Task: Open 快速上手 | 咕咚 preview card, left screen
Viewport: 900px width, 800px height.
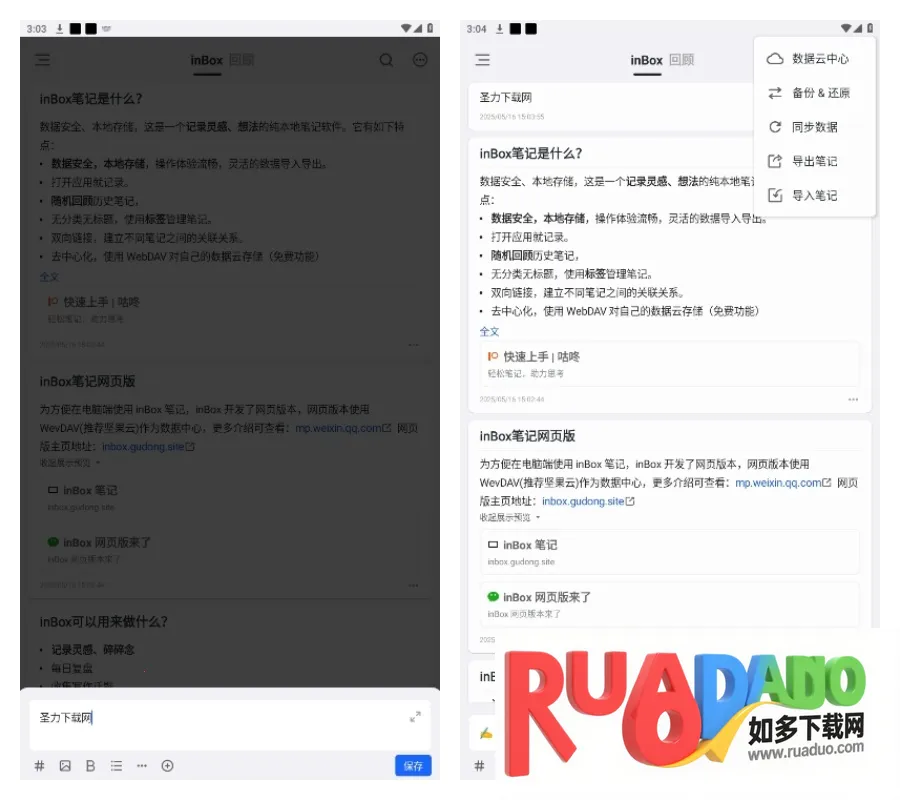Action: tap(230, 309)
